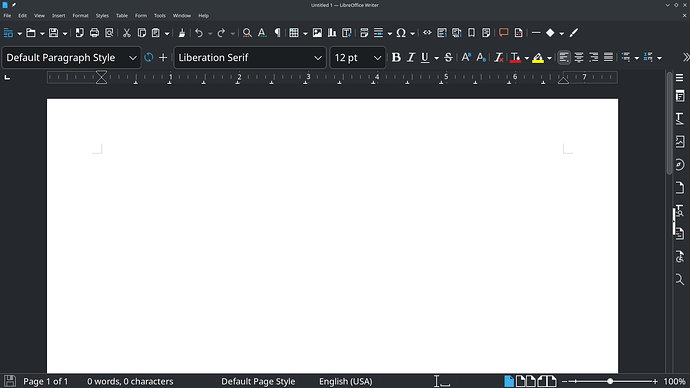The image size is (690, 388).
Task: Click the Superscript icon
Action: pyautogui.click(x=466, y=58)
